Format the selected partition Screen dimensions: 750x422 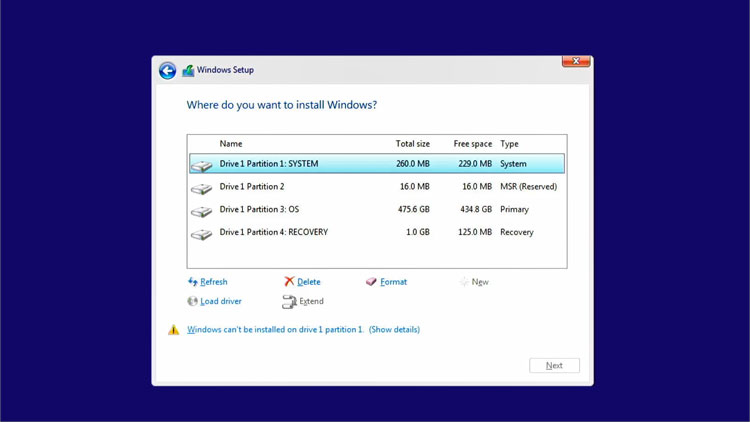coord(394,282)
